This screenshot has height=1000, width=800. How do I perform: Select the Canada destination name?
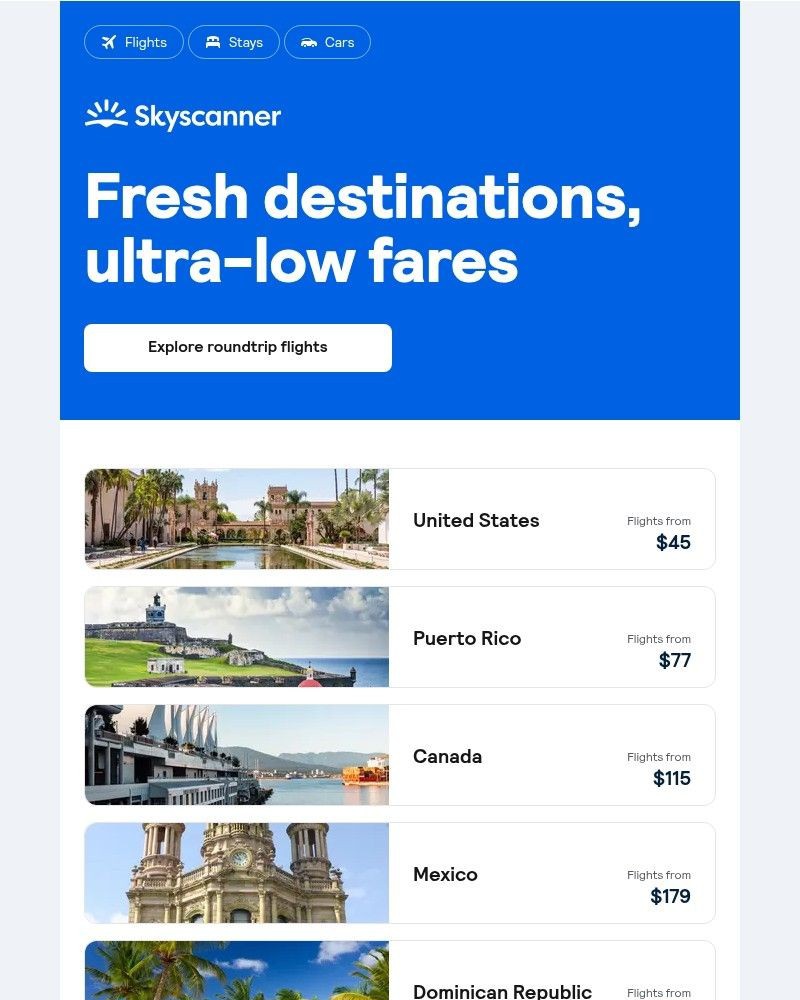pyautogui.click(x=447, y=756)
